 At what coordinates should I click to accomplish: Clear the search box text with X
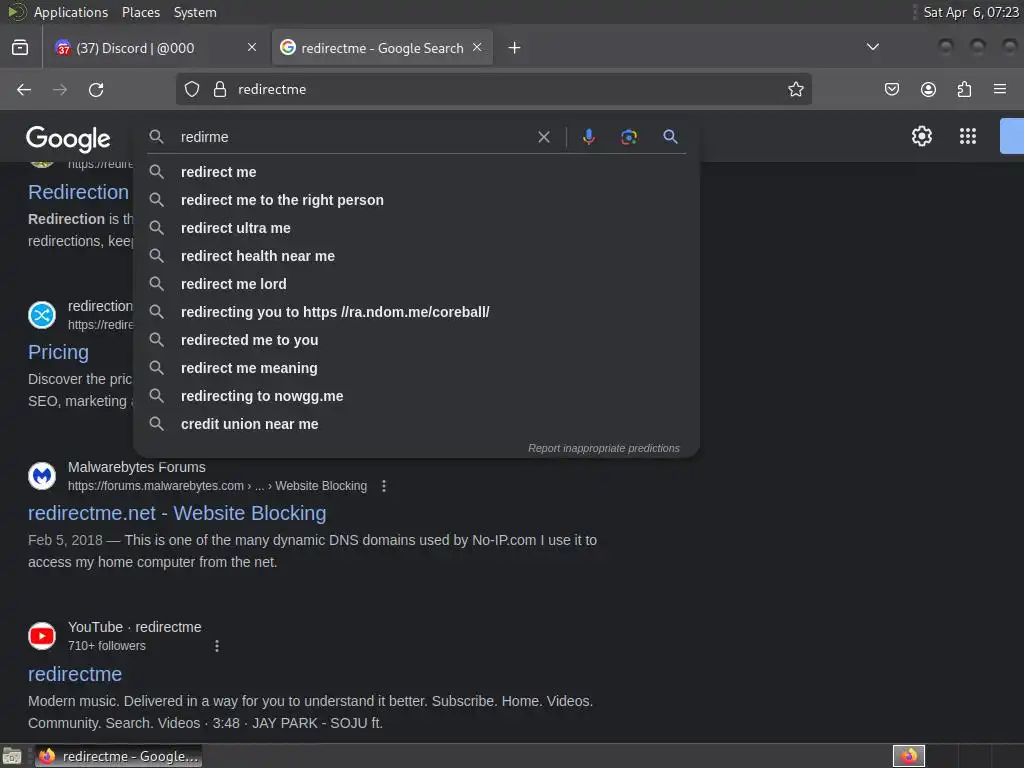[x=543, y=137]
